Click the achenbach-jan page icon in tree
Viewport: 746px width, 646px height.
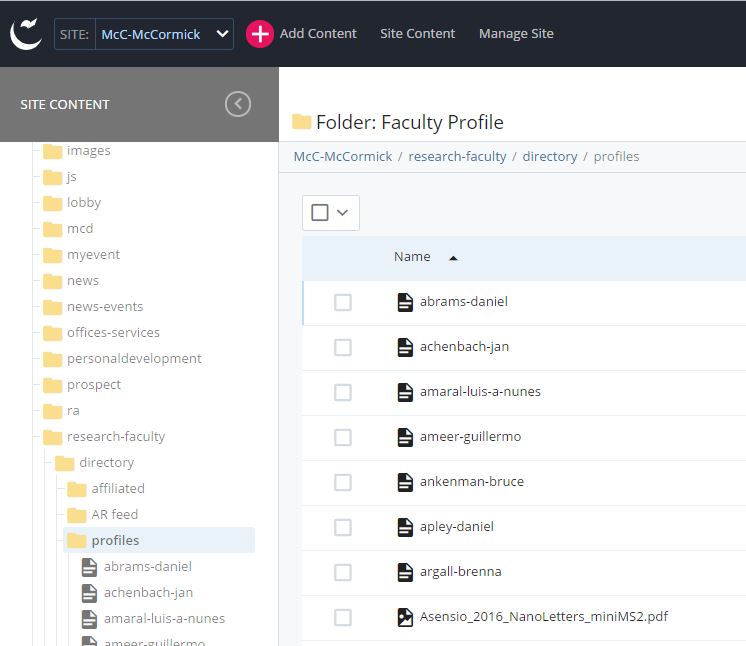click(89, 593)
